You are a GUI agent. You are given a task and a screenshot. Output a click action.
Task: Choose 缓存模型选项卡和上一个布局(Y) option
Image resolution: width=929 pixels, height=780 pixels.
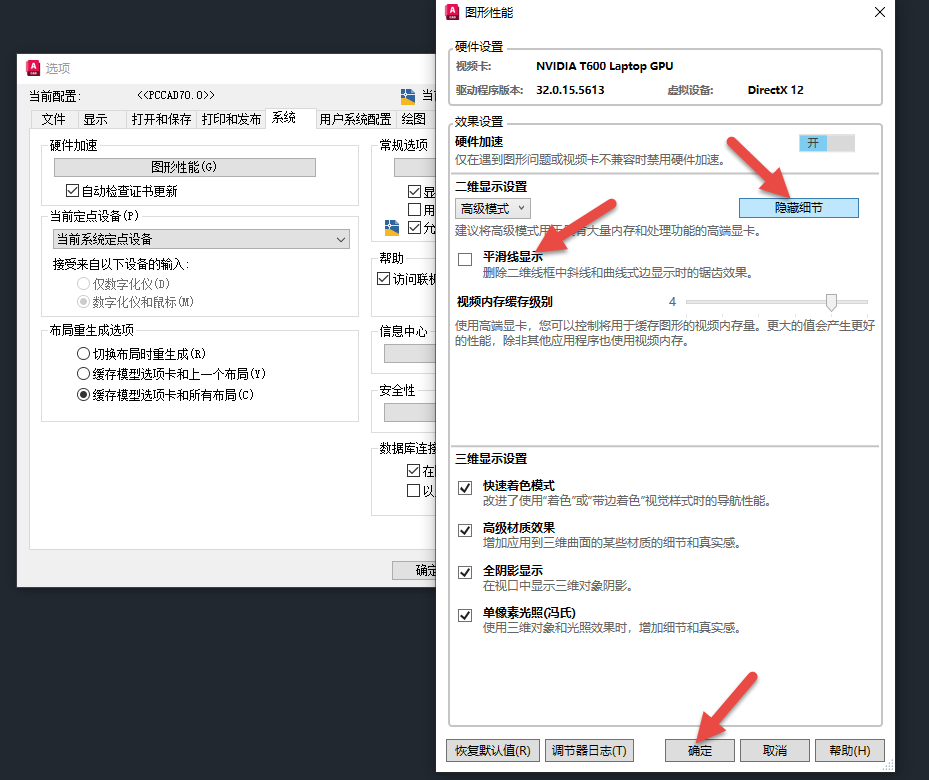(83, 374)
